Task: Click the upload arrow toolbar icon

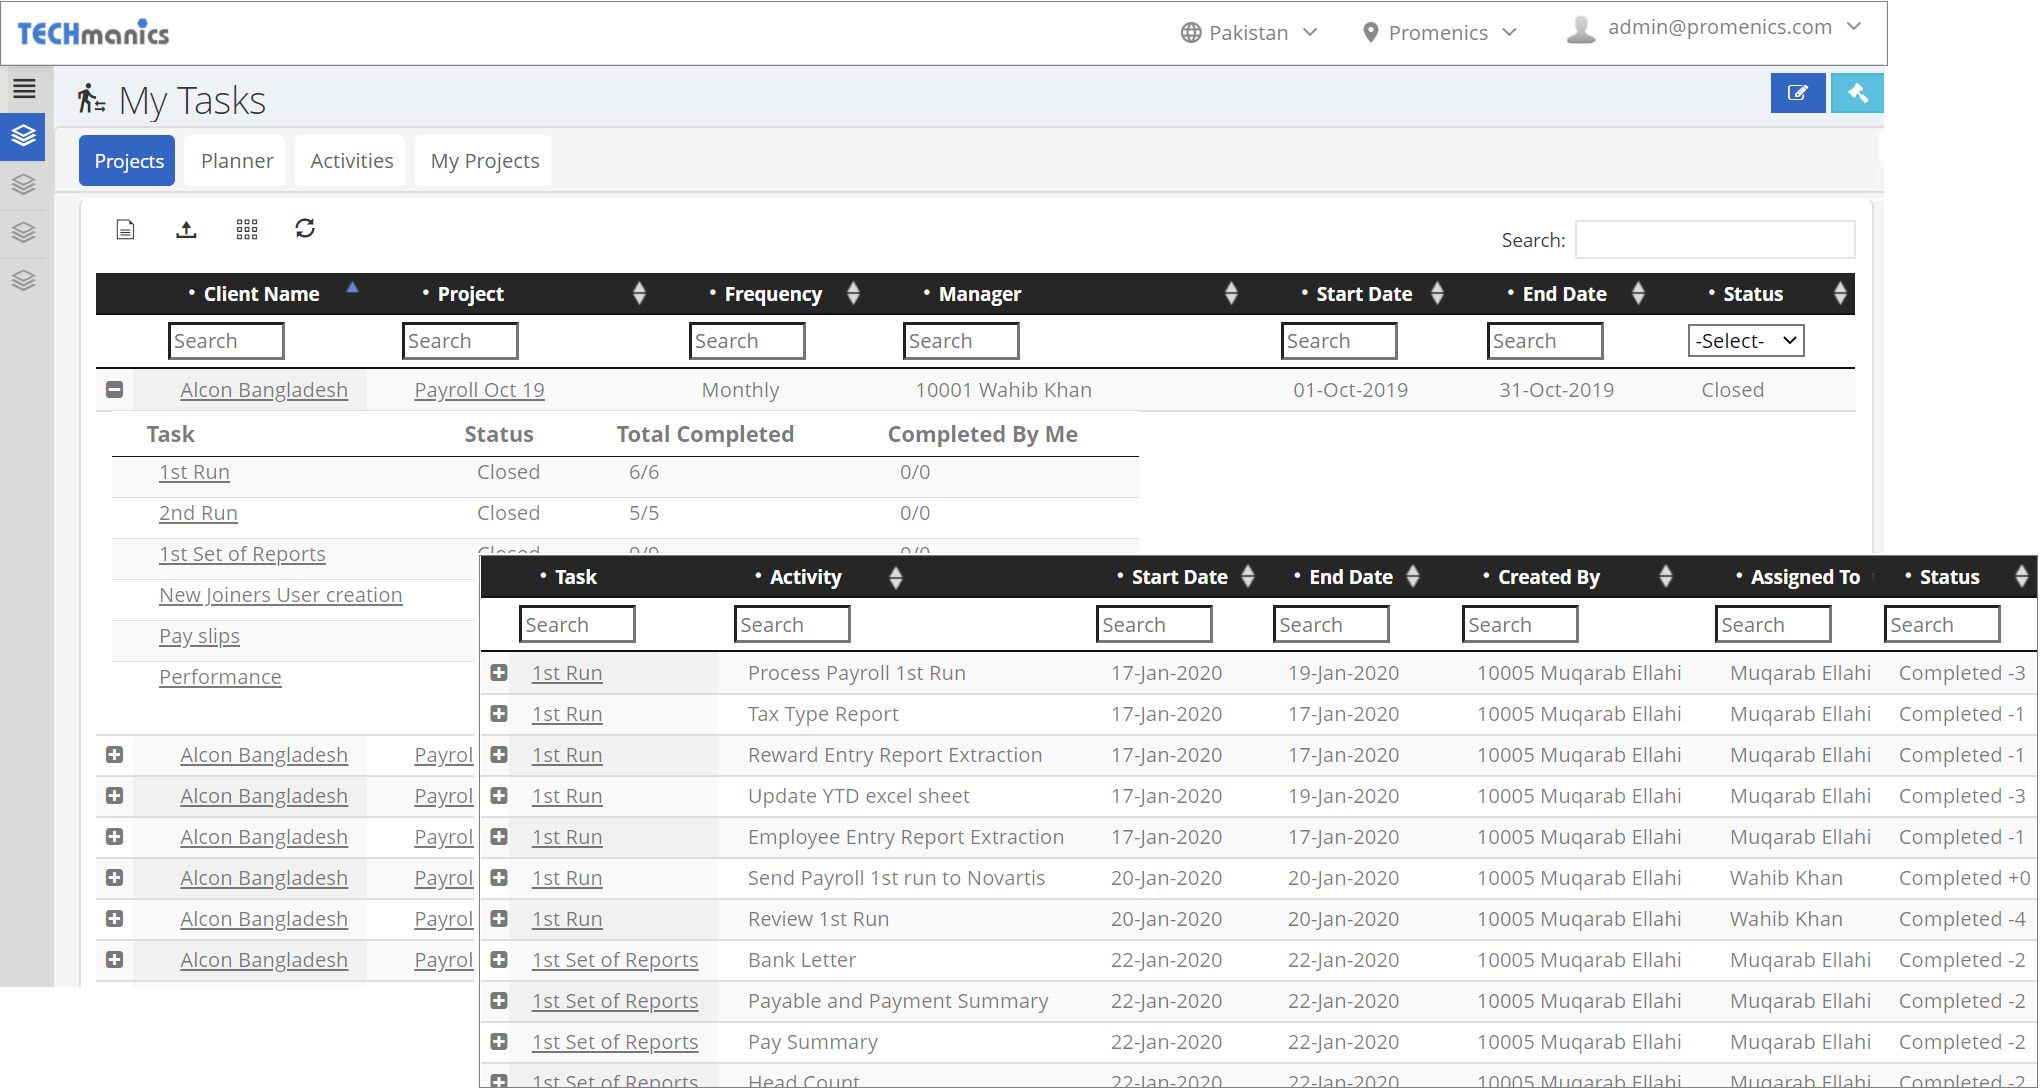Action: pos(186,229)
